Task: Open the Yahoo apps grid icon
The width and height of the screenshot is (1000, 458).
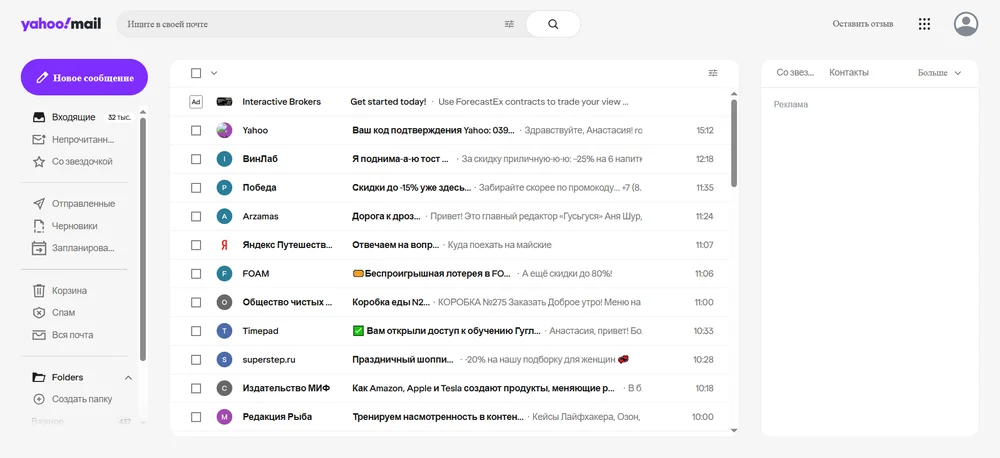Action: [x=924, y=24]
